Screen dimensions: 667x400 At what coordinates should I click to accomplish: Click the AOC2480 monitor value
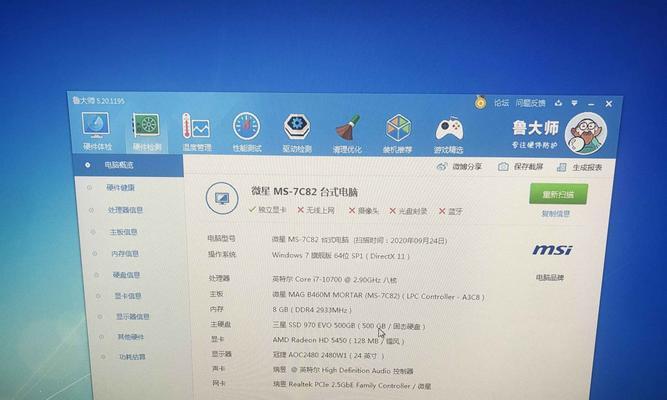328,355
